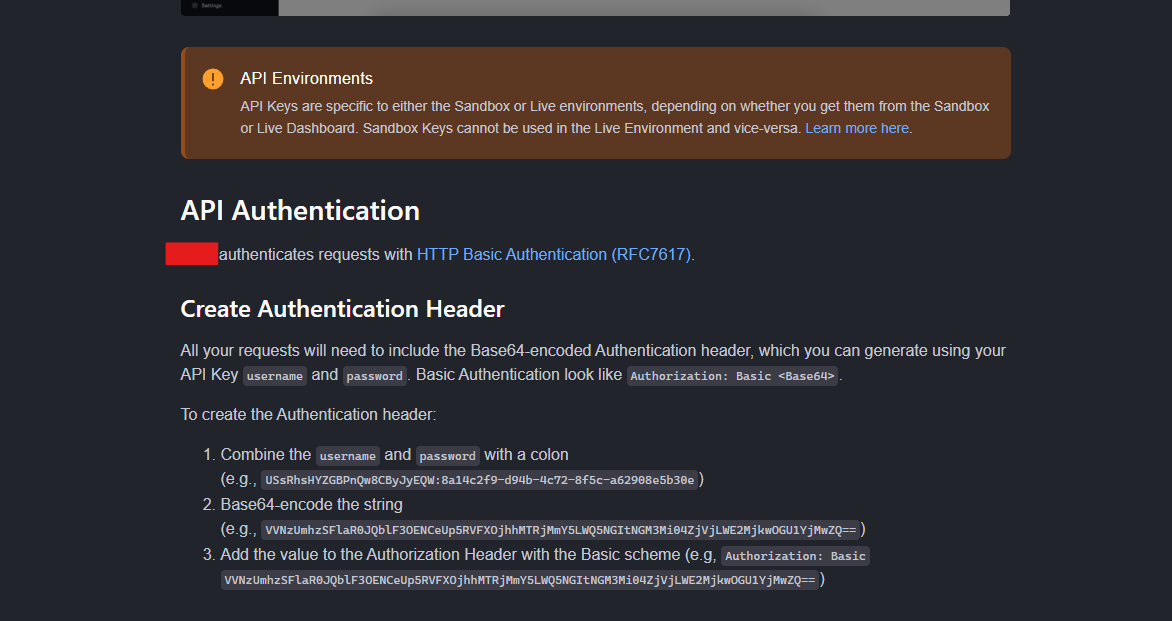Image resolution: width=1172 pixels, height=621 pixels.
Task: Open the 'Learn more here' link
Action: point(857,128)
